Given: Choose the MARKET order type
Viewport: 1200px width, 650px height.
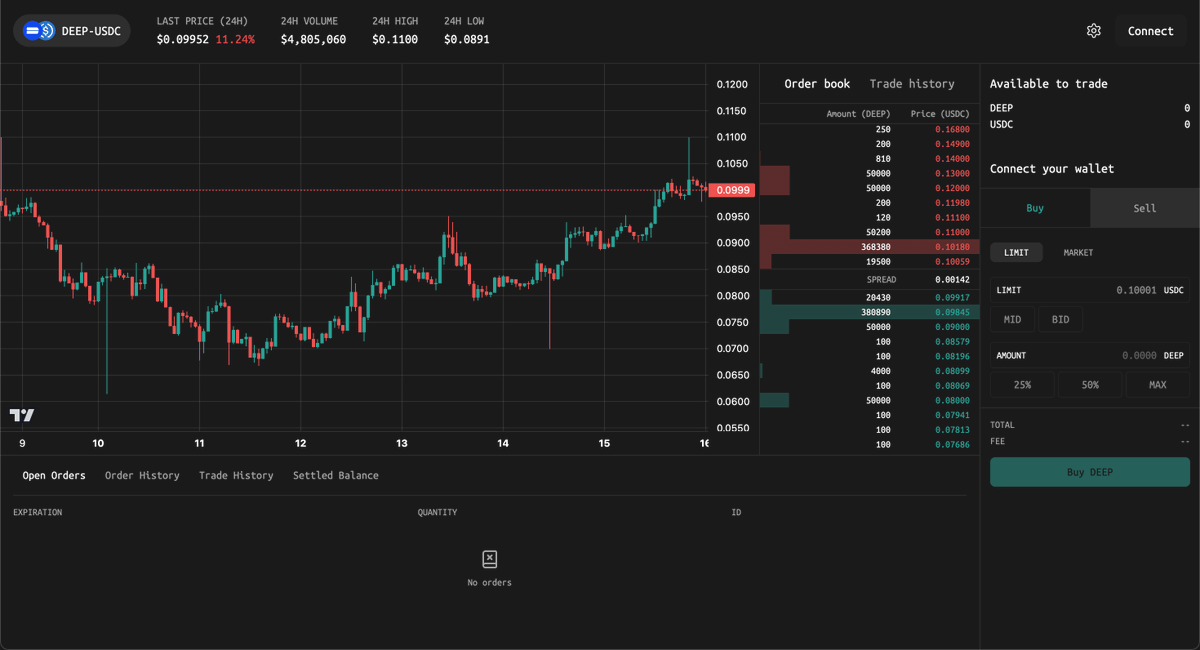Looking at the screenshot, I should point(1078,253).
